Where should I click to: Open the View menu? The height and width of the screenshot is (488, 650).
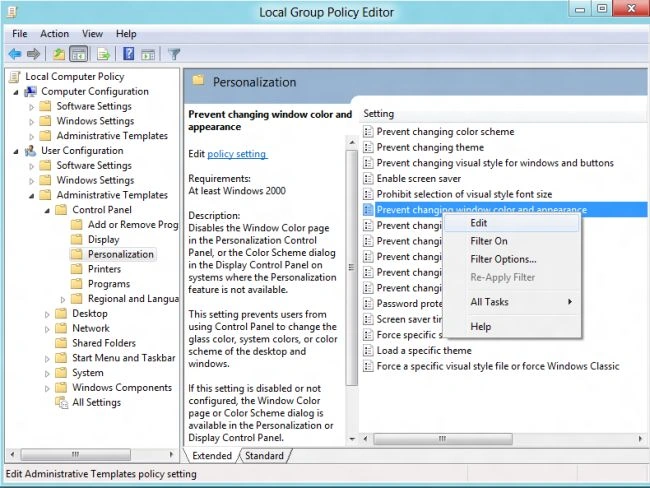[x=92, y=34]
